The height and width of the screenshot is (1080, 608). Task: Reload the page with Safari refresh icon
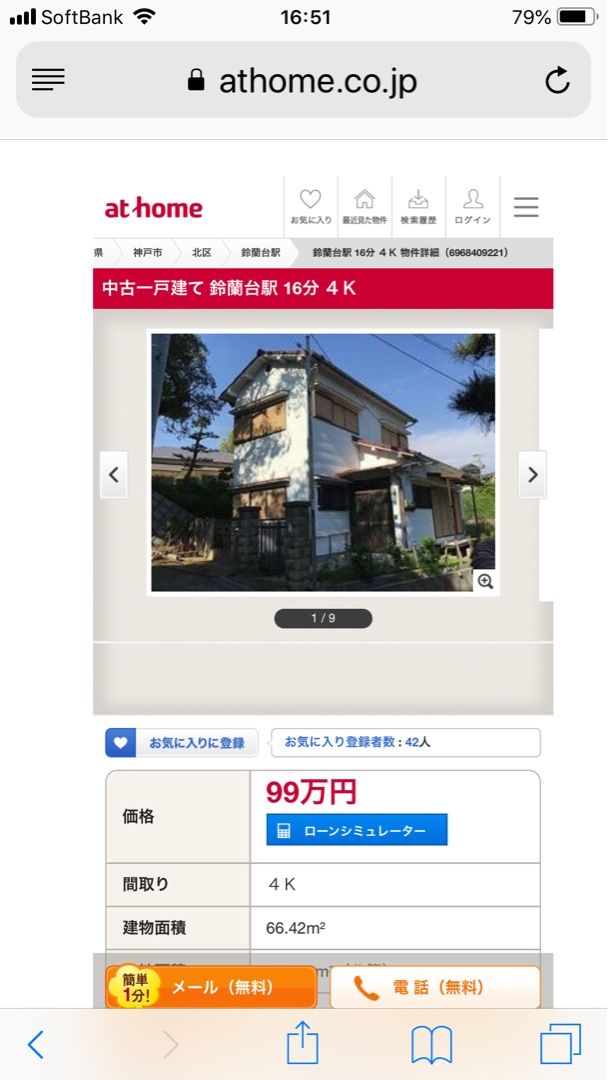coord(557,81)
